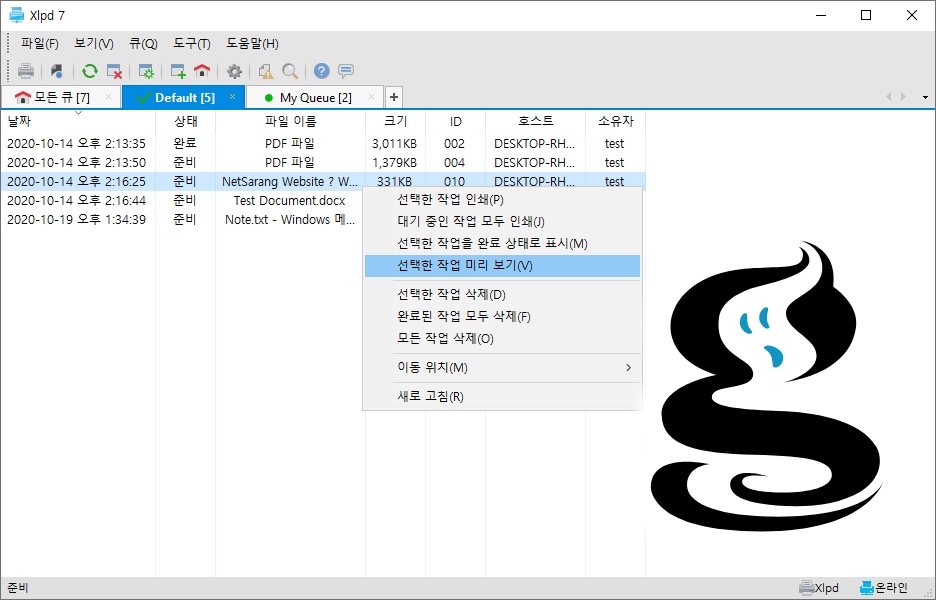Click the magnifying glass toolbar icon
This screenshot has height=600, width=936.
(290, 71)
